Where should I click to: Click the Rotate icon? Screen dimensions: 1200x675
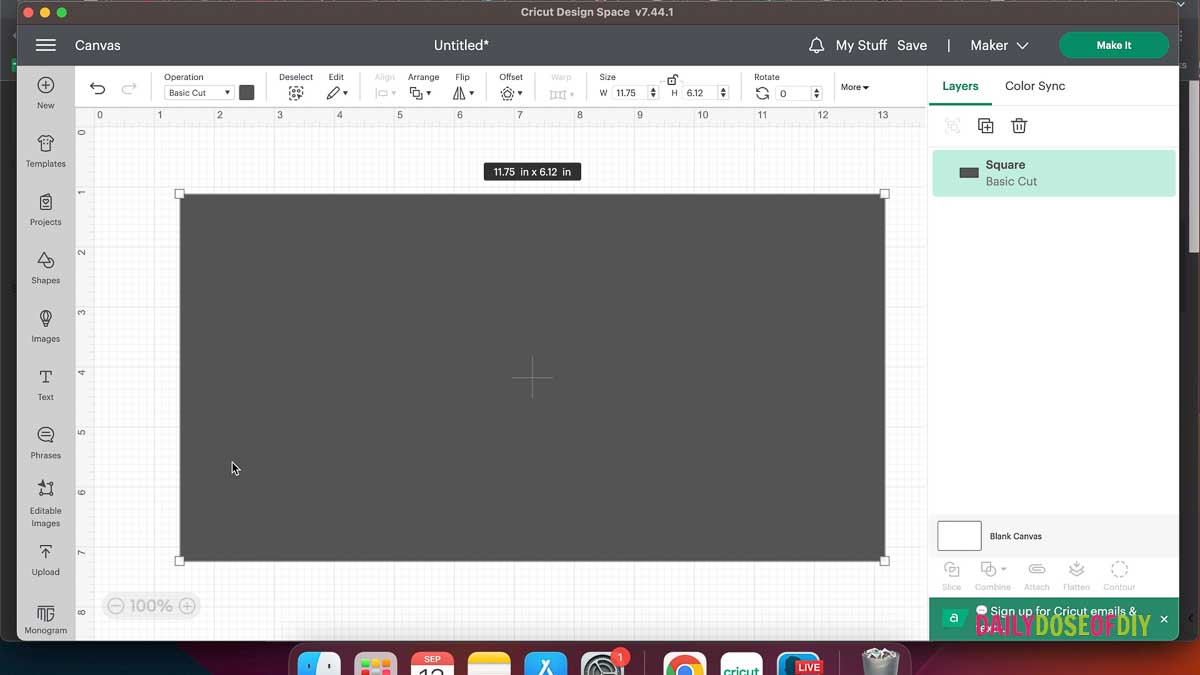pyautogui.click(x=763, y=93)
